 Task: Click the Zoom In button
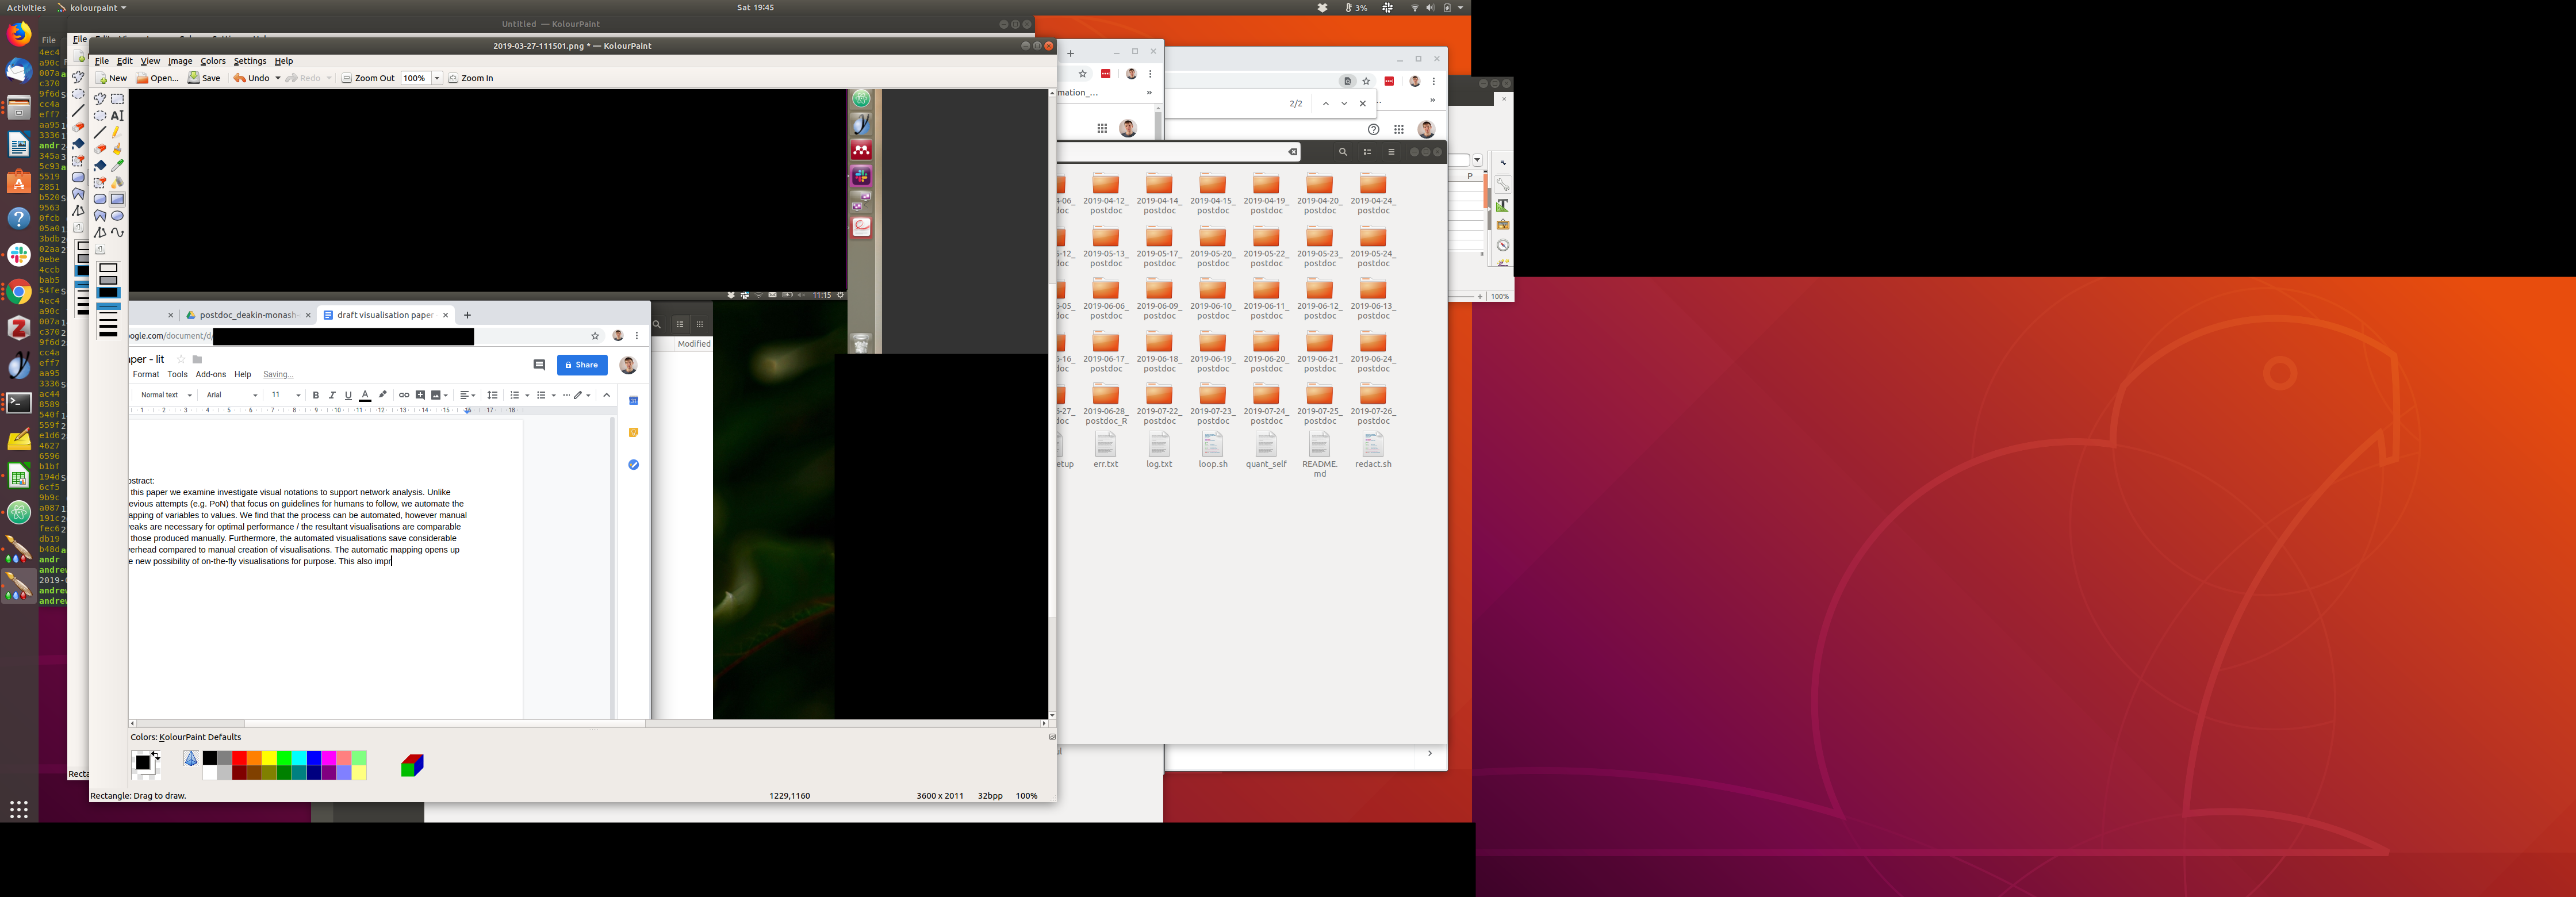(471, 78)
